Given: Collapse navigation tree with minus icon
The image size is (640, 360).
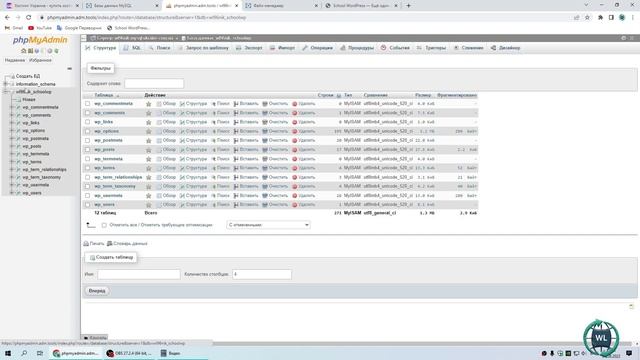Looking at the screenshot, I should tap(69, 69).
